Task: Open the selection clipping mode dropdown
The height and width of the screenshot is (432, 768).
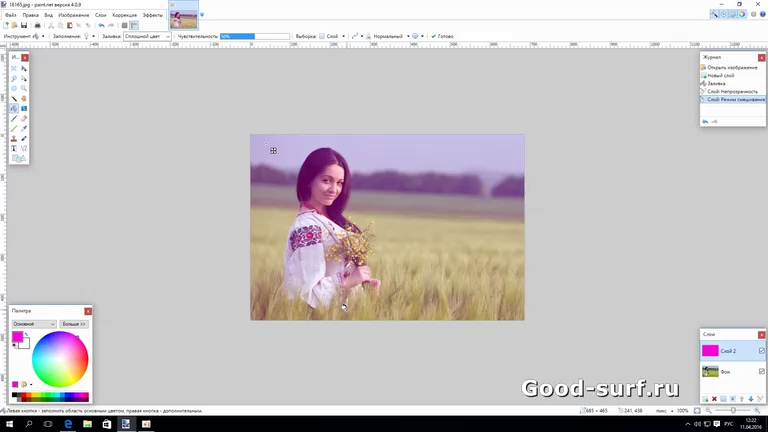Action: (x=417, y=36)
